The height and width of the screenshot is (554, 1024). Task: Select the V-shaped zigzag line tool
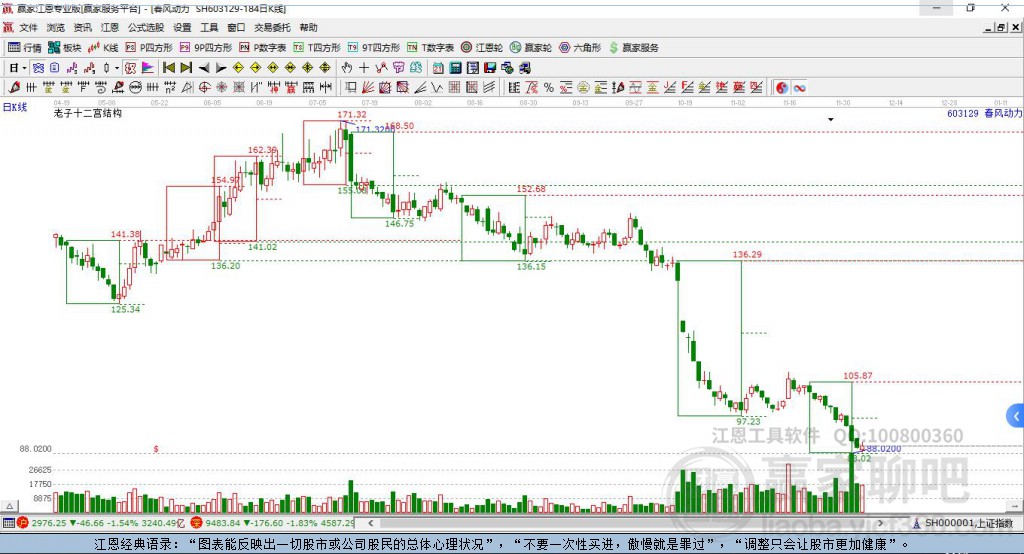(437, 87)
